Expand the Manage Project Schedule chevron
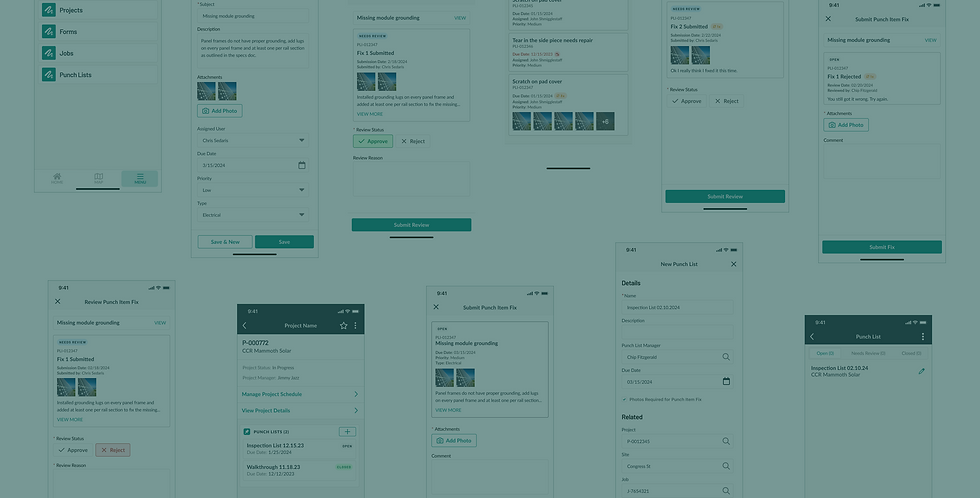 (x=356, y=394)
